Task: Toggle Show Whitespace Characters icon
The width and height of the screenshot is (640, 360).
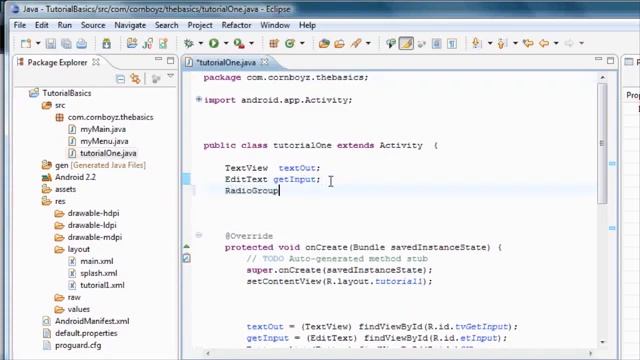Action: pyautogui.click(x=452, y=43)
